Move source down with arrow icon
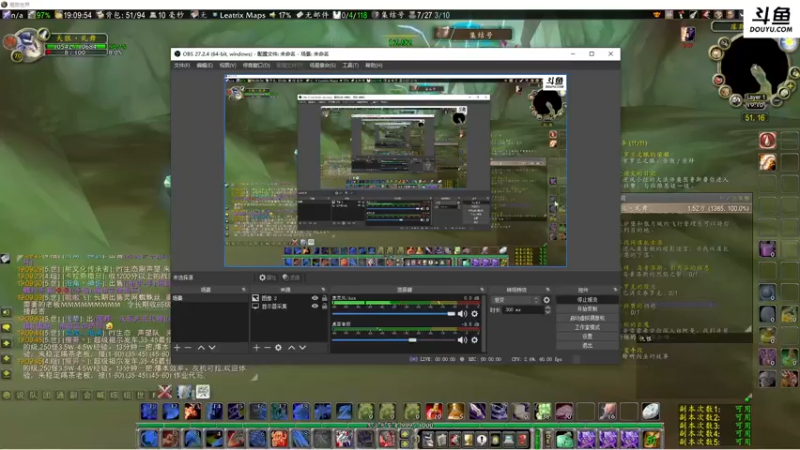Image resolution: width=800 pixels, height=450 pixels. pyautogui.click(x=303, y=347)
